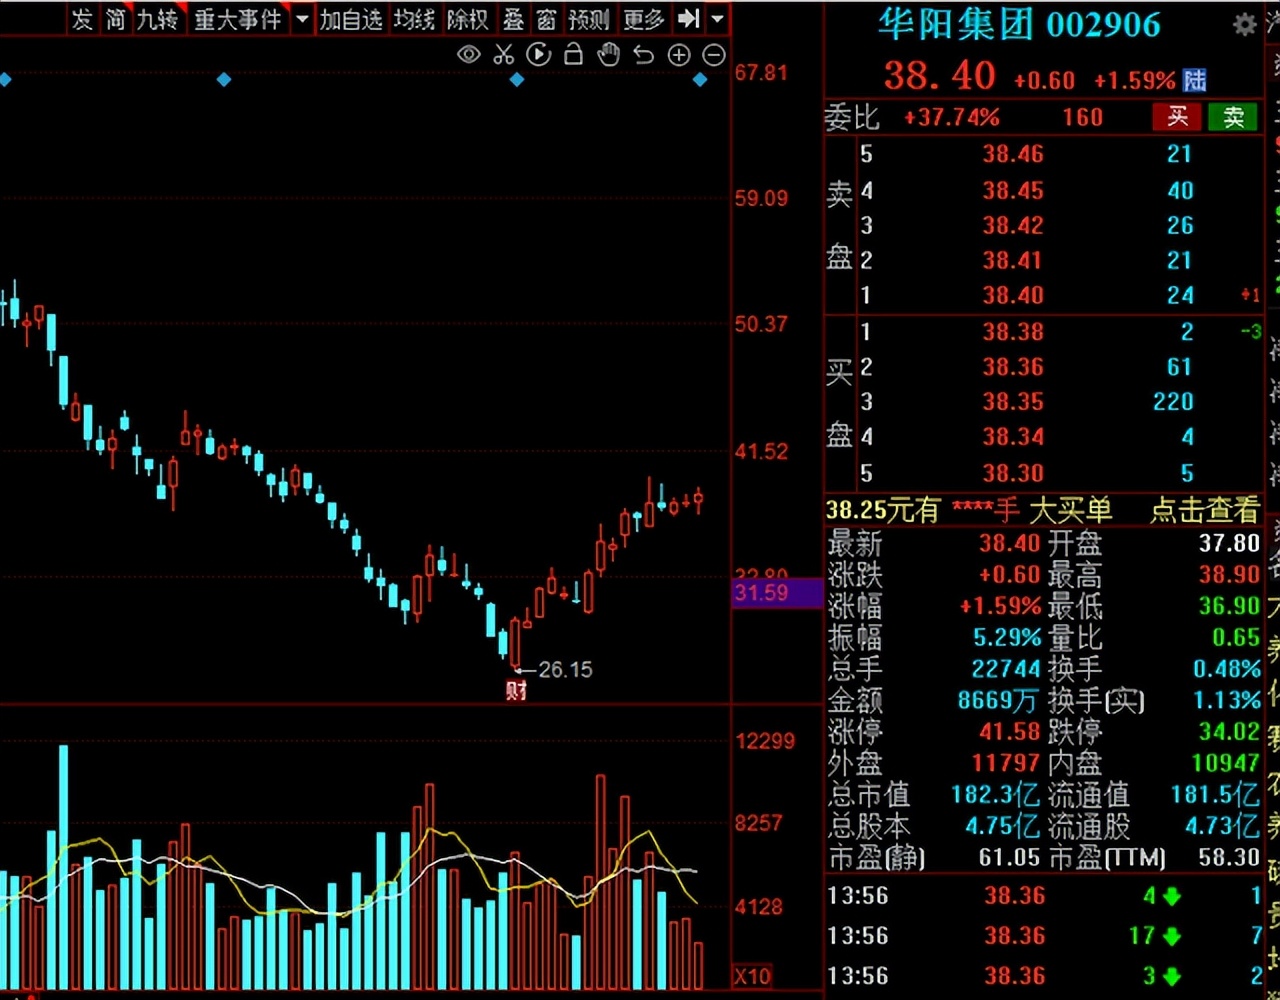
Task: Select sell level 2 price 38.41
Action: (x=1013, y=260)
